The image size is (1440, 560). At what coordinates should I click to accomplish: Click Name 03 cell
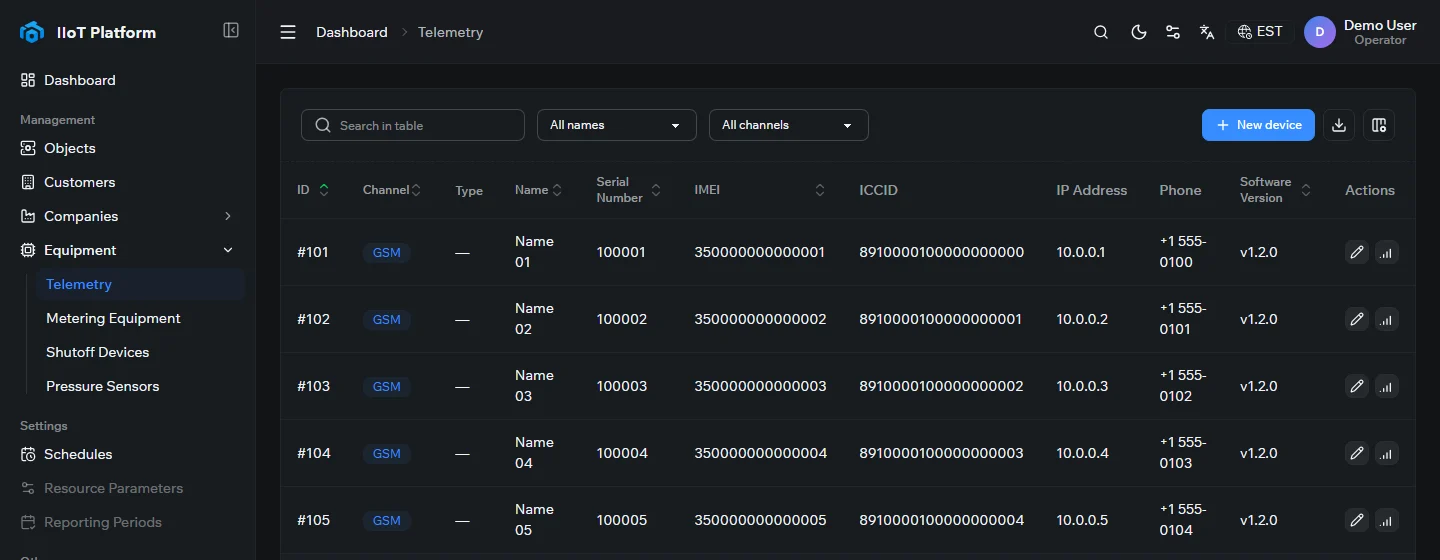click(x=534, y=386)
